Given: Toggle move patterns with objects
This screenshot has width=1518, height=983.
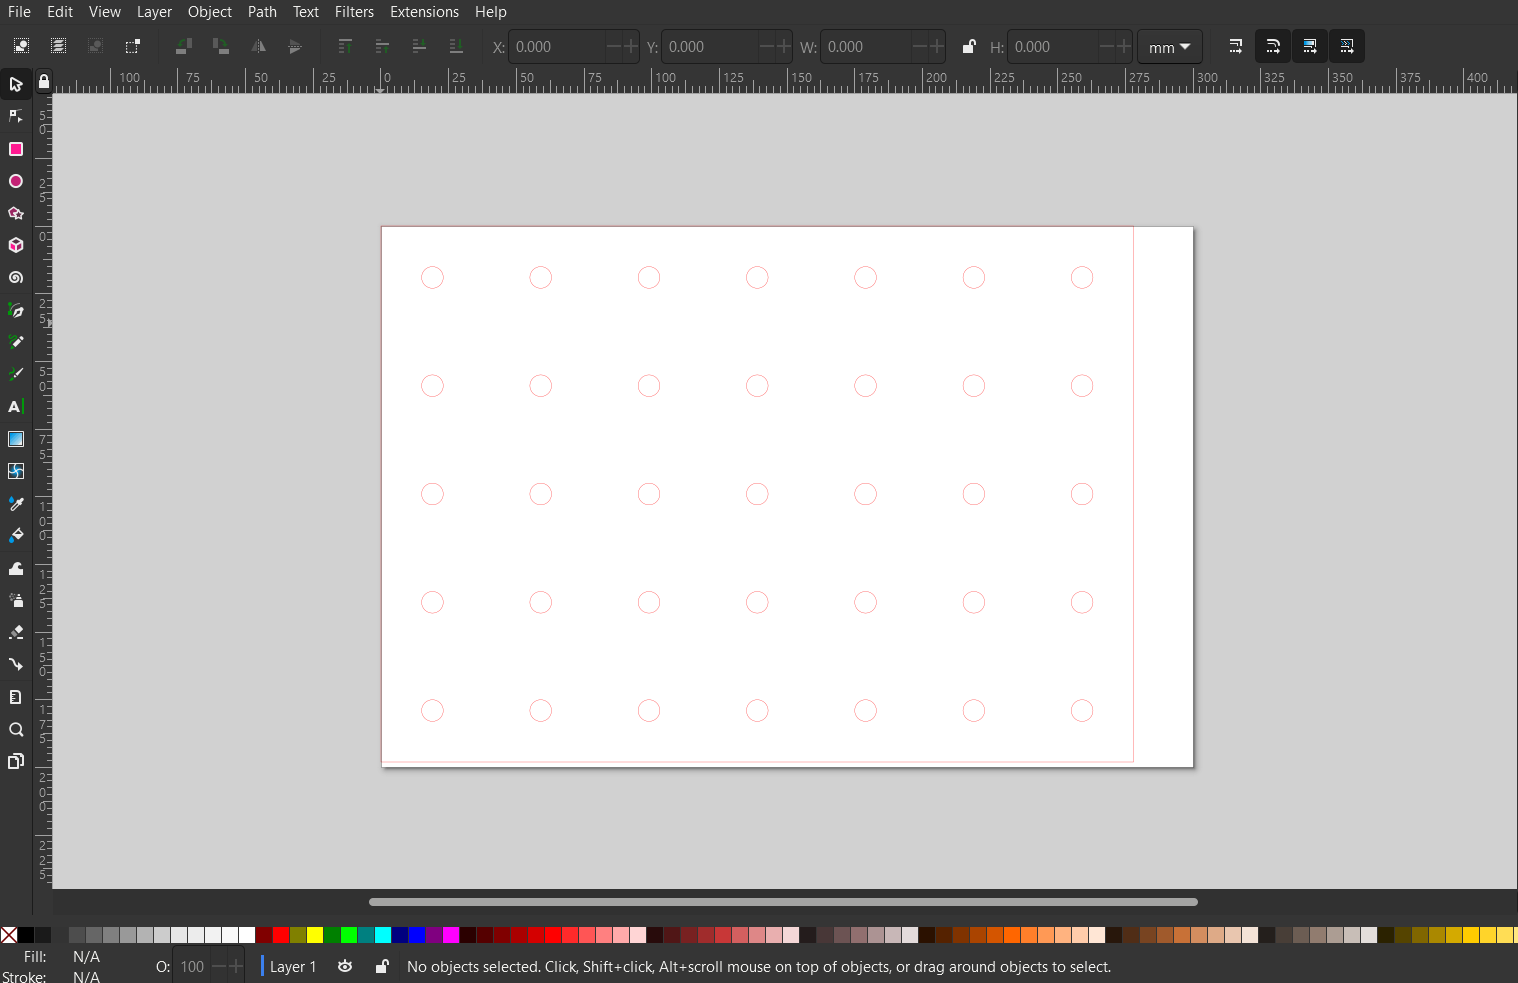Looking at the screenshot, I should (x=1347, y=46).
